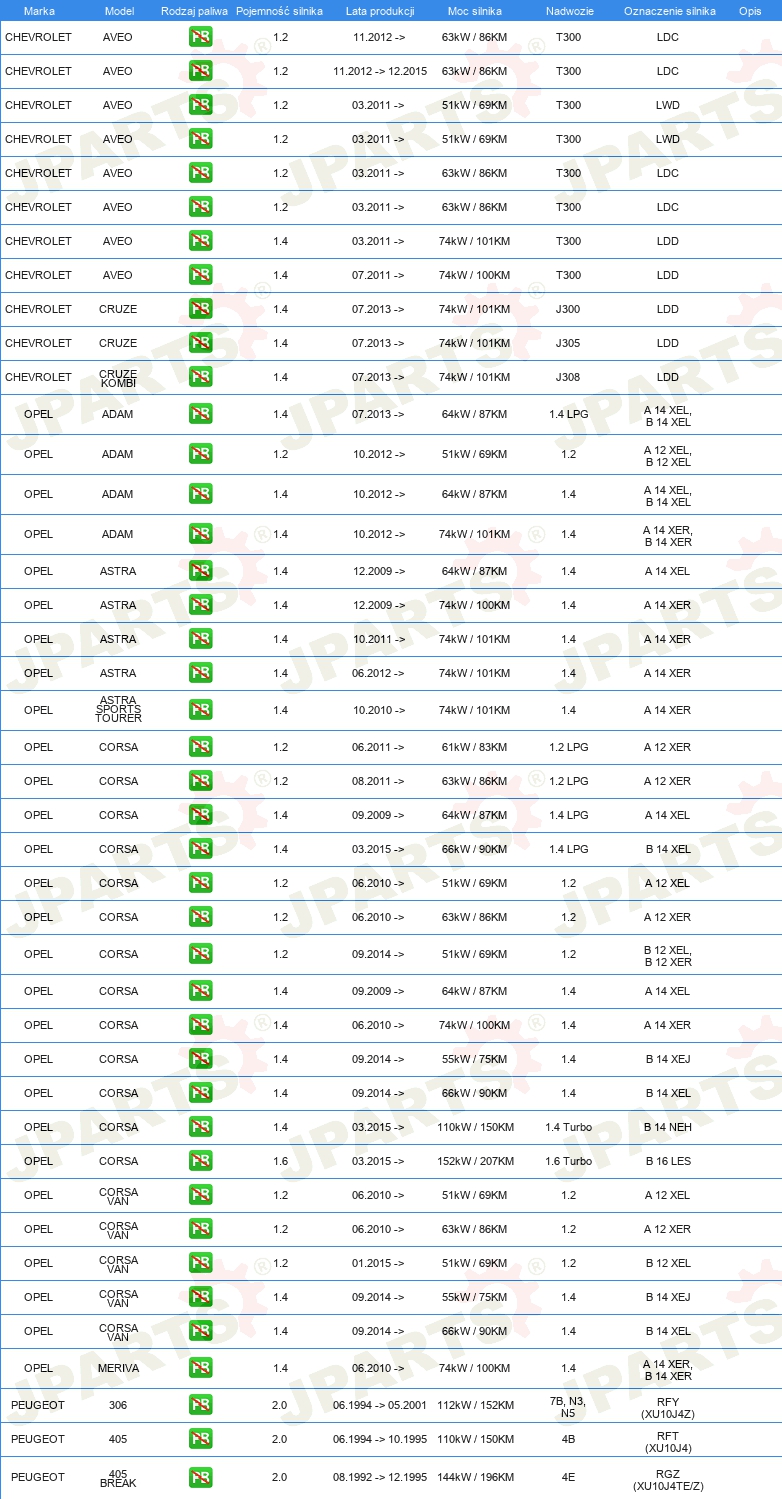Click fuel icon in Adam A 14 XER row

[200, 534]
